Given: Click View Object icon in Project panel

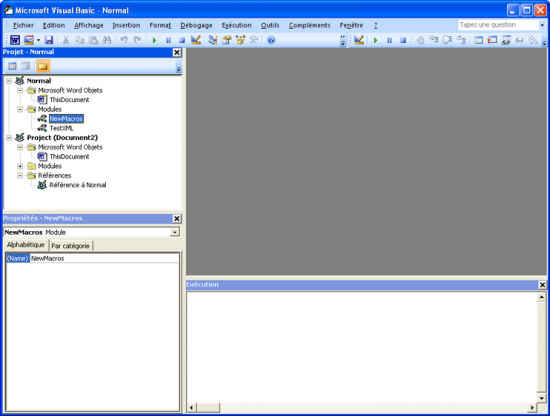Looking at the screenshot, I should click(26, 66).
